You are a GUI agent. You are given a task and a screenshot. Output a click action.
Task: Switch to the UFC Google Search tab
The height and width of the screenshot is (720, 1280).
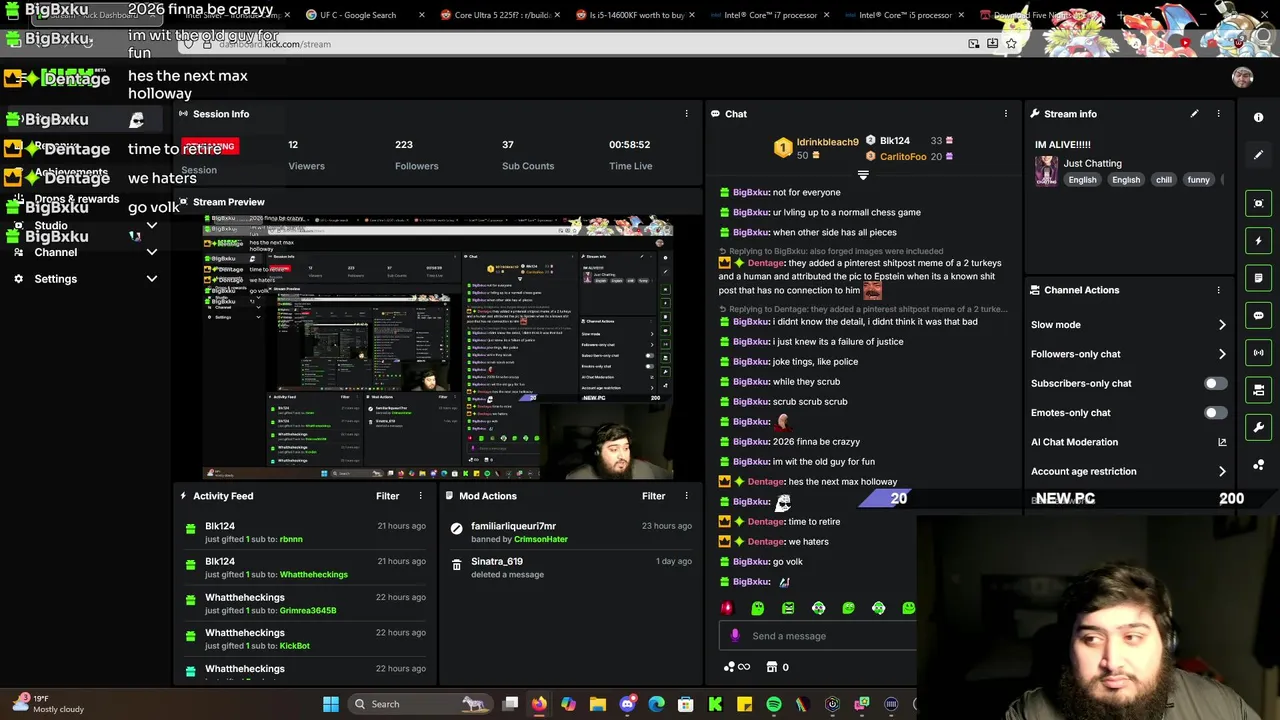pos(357,15)
